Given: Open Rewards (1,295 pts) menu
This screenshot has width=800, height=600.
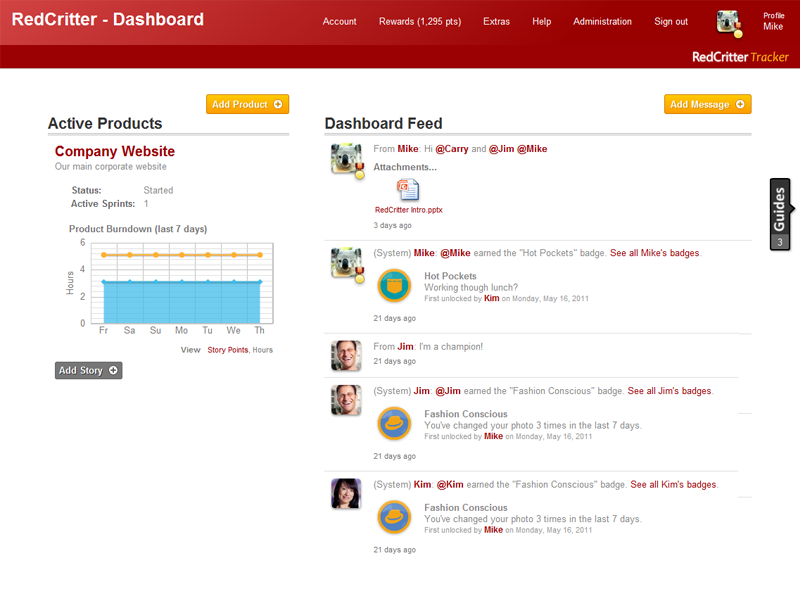Looking at the screenshot, I should pos(420,21).
